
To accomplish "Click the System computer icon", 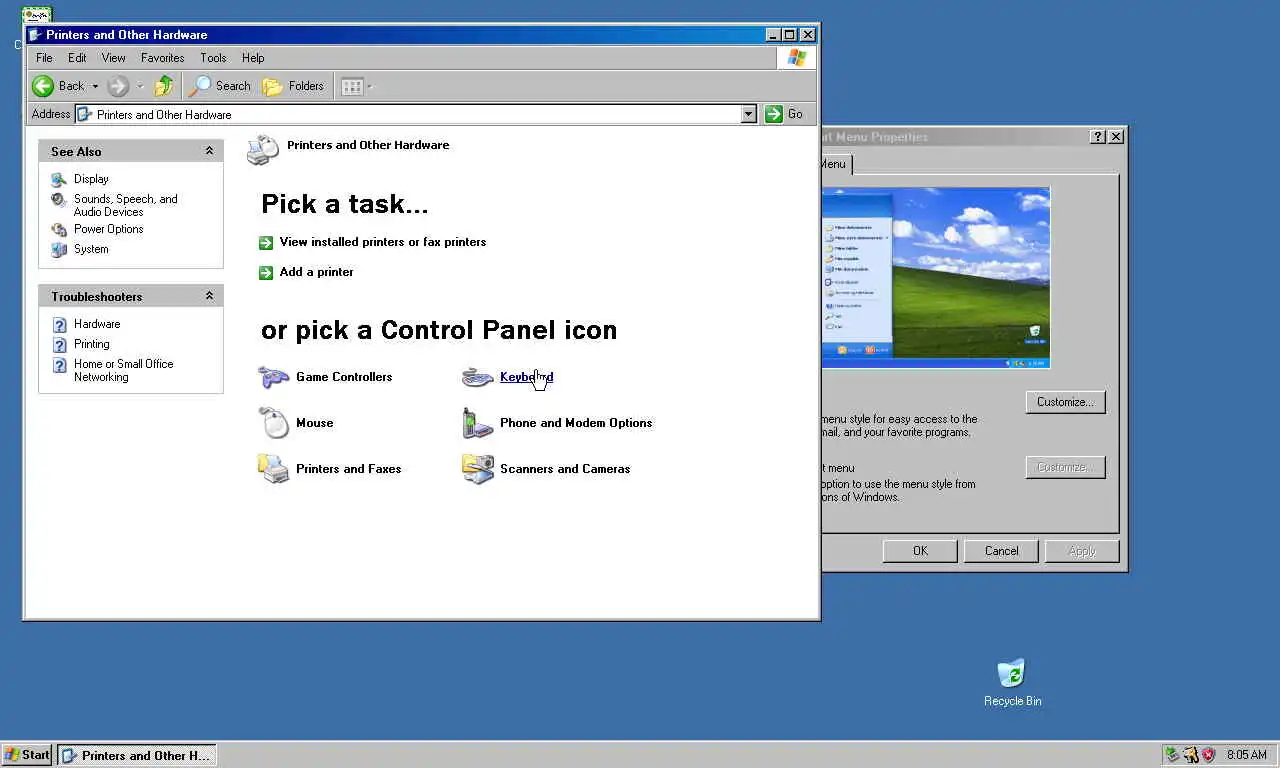I will [59, 249].
